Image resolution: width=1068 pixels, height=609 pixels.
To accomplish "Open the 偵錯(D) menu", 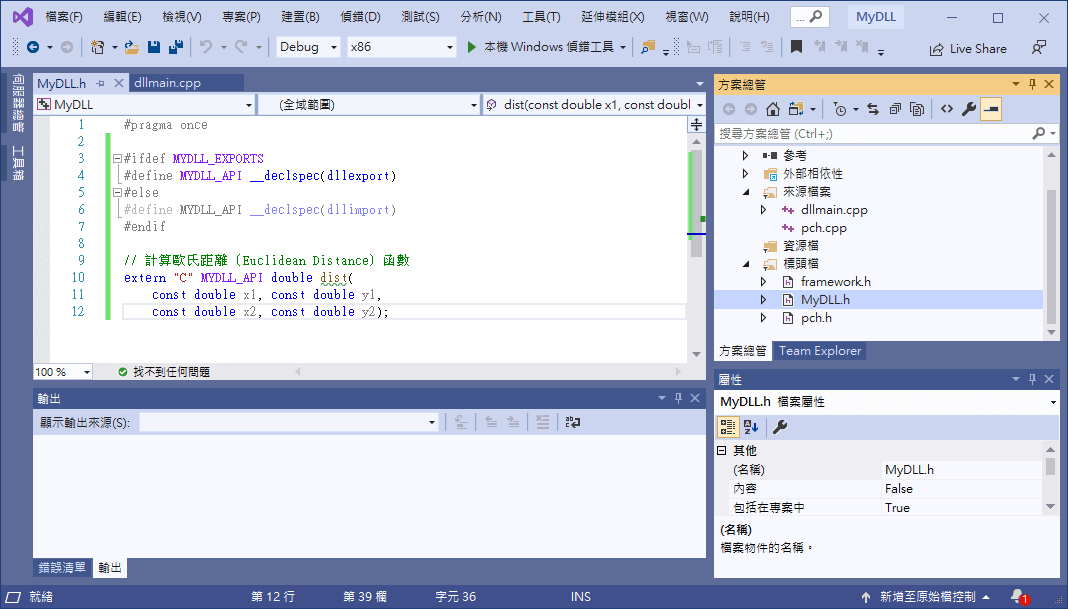I will tap(360, 17).
